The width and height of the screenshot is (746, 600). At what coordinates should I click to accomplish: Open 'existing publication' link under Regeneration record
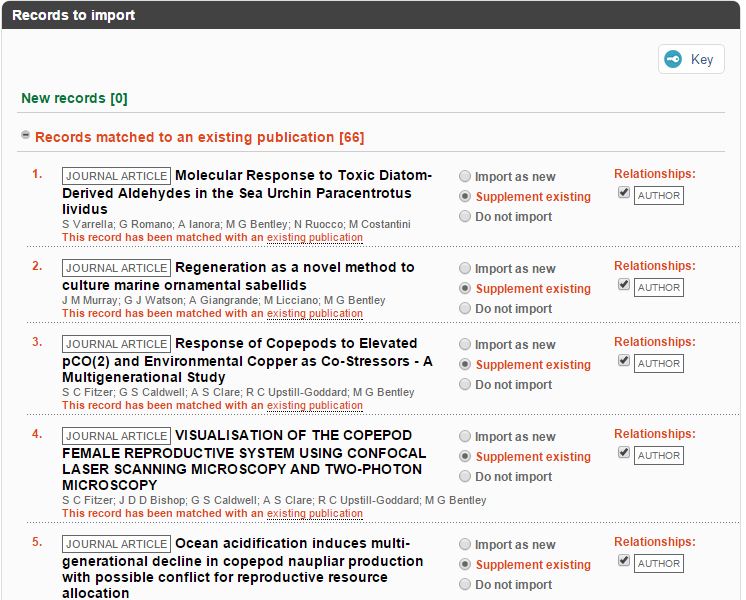pyautogui.click(x=314, y=314)
